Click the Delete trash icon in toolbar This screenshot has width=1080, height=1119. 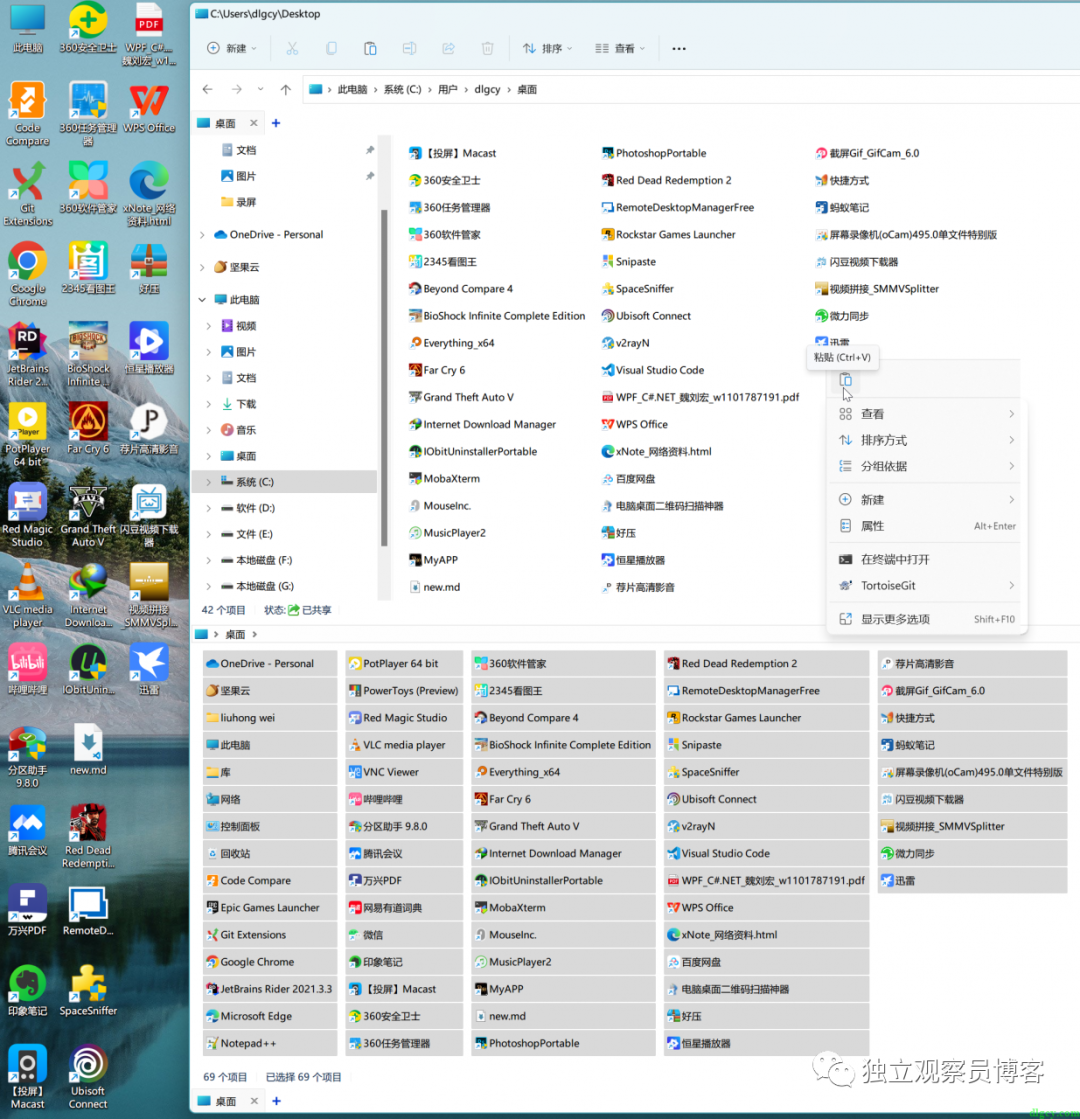pos(487,49)
